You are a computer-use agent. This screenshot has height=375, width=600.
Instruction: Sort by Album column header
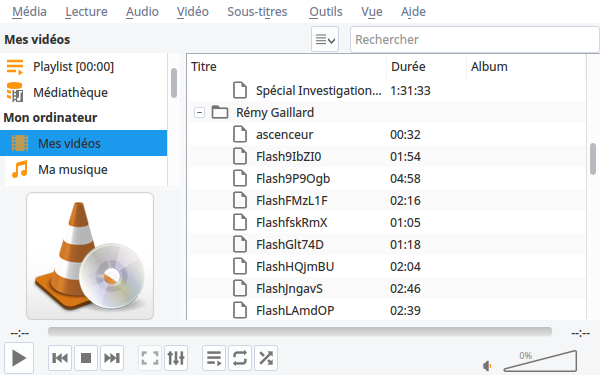point(526,67)
